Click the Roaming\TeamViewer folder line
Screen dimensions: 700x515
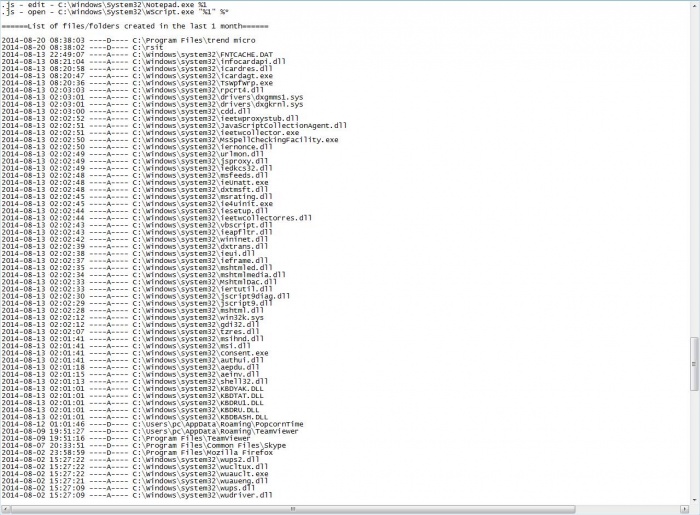[x=150, y=432]
